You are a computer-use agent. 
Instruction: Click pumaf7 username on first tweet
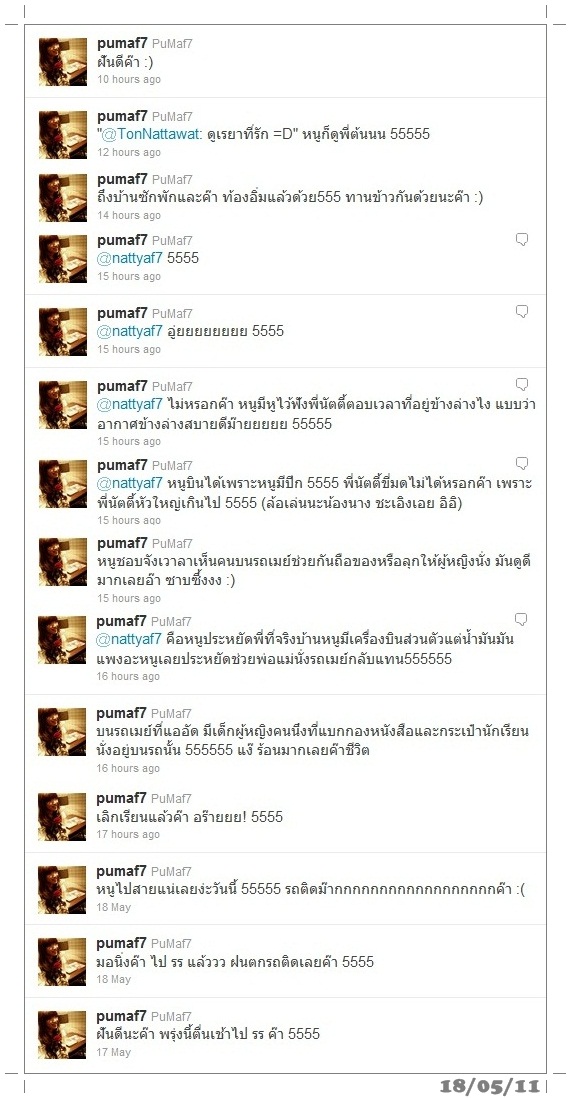(122, 43)
